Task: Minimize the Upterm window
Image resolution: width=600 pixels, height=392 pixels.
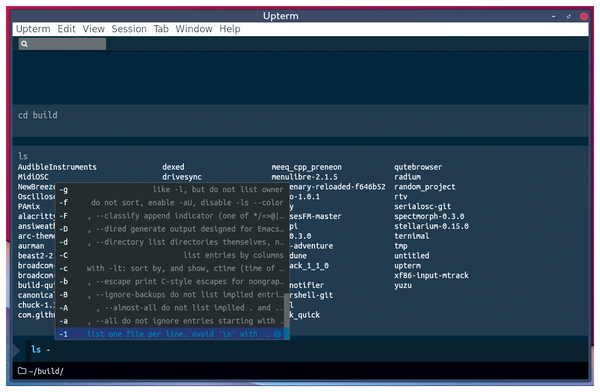Action: [553, 16]
